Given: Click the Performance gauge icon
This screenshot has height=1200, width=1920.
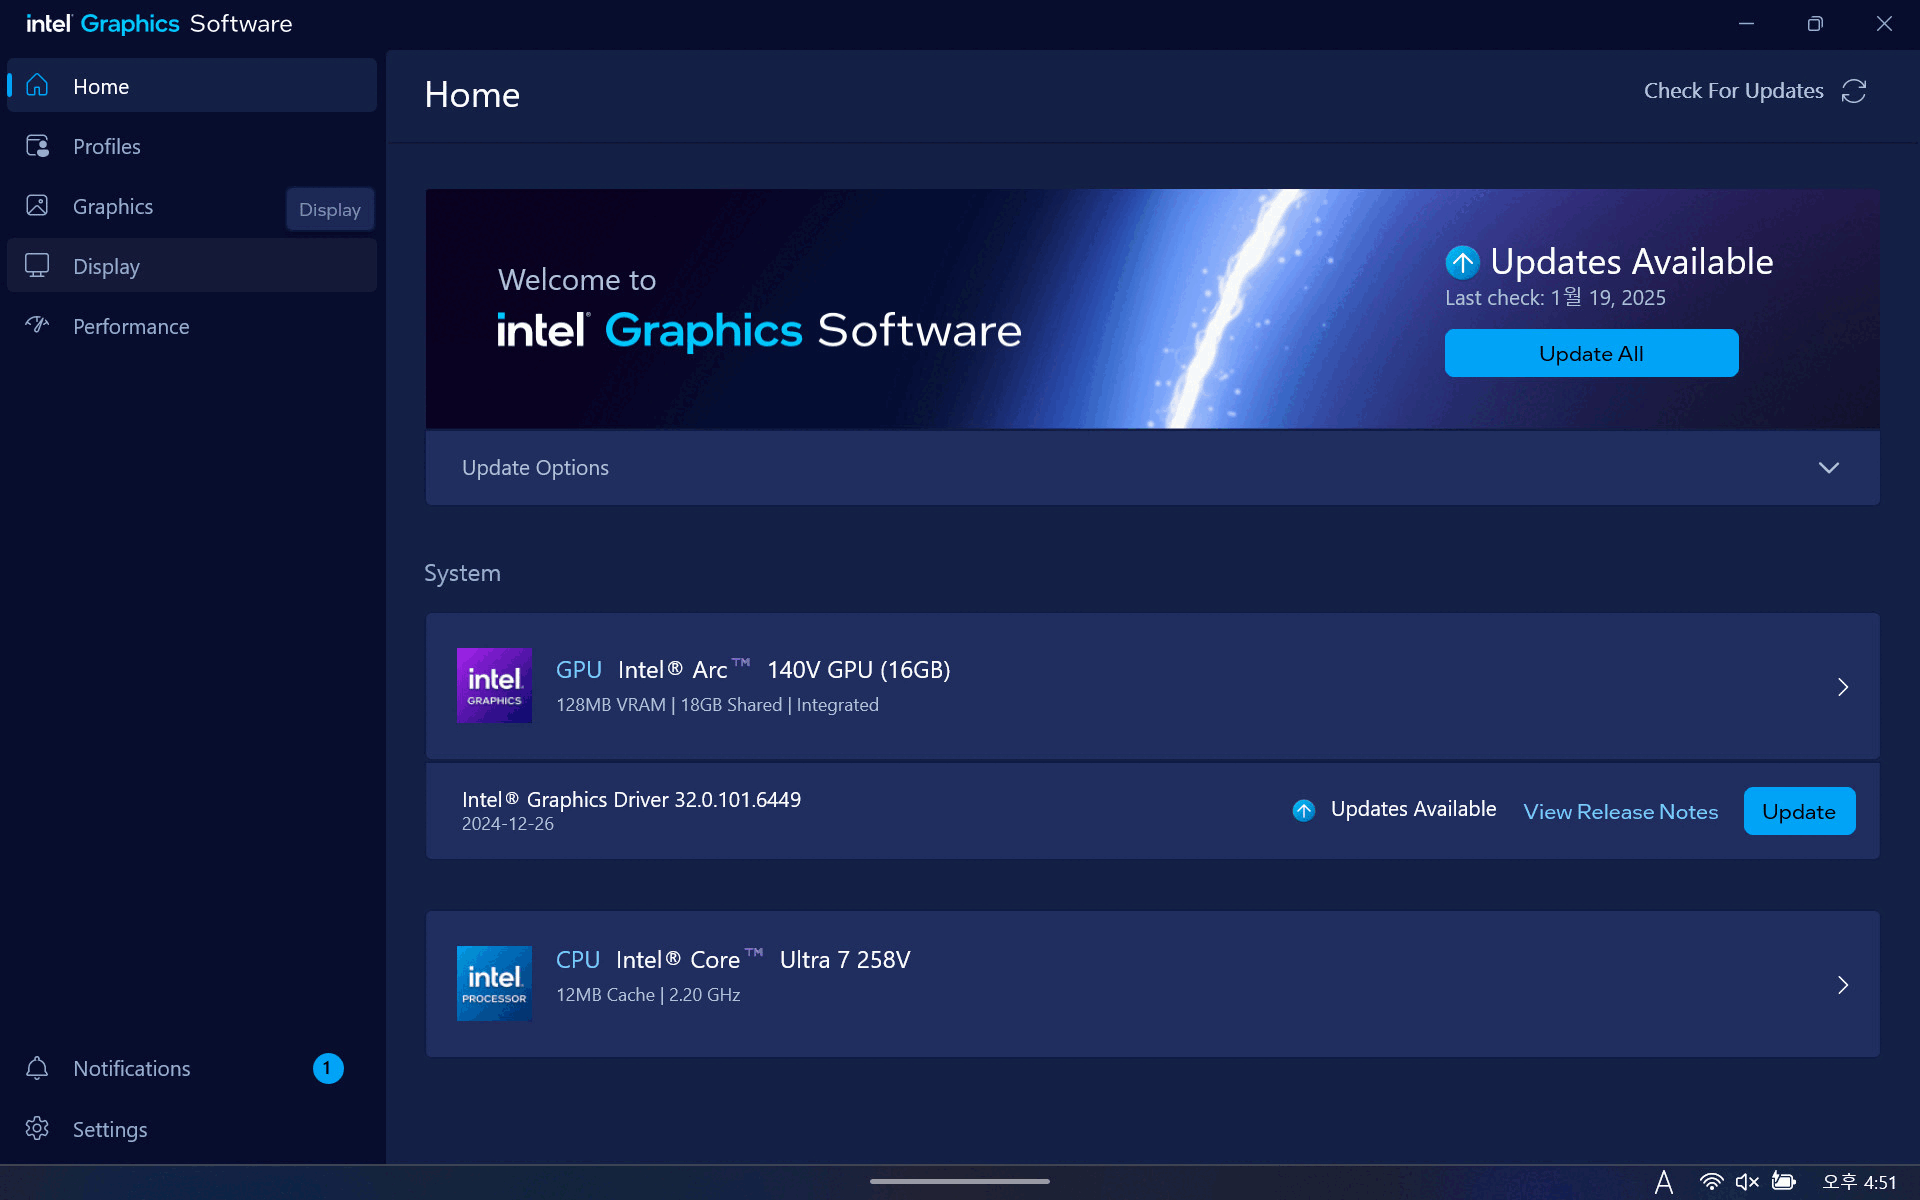Looking at the screenshot, I should coord(37,326).
